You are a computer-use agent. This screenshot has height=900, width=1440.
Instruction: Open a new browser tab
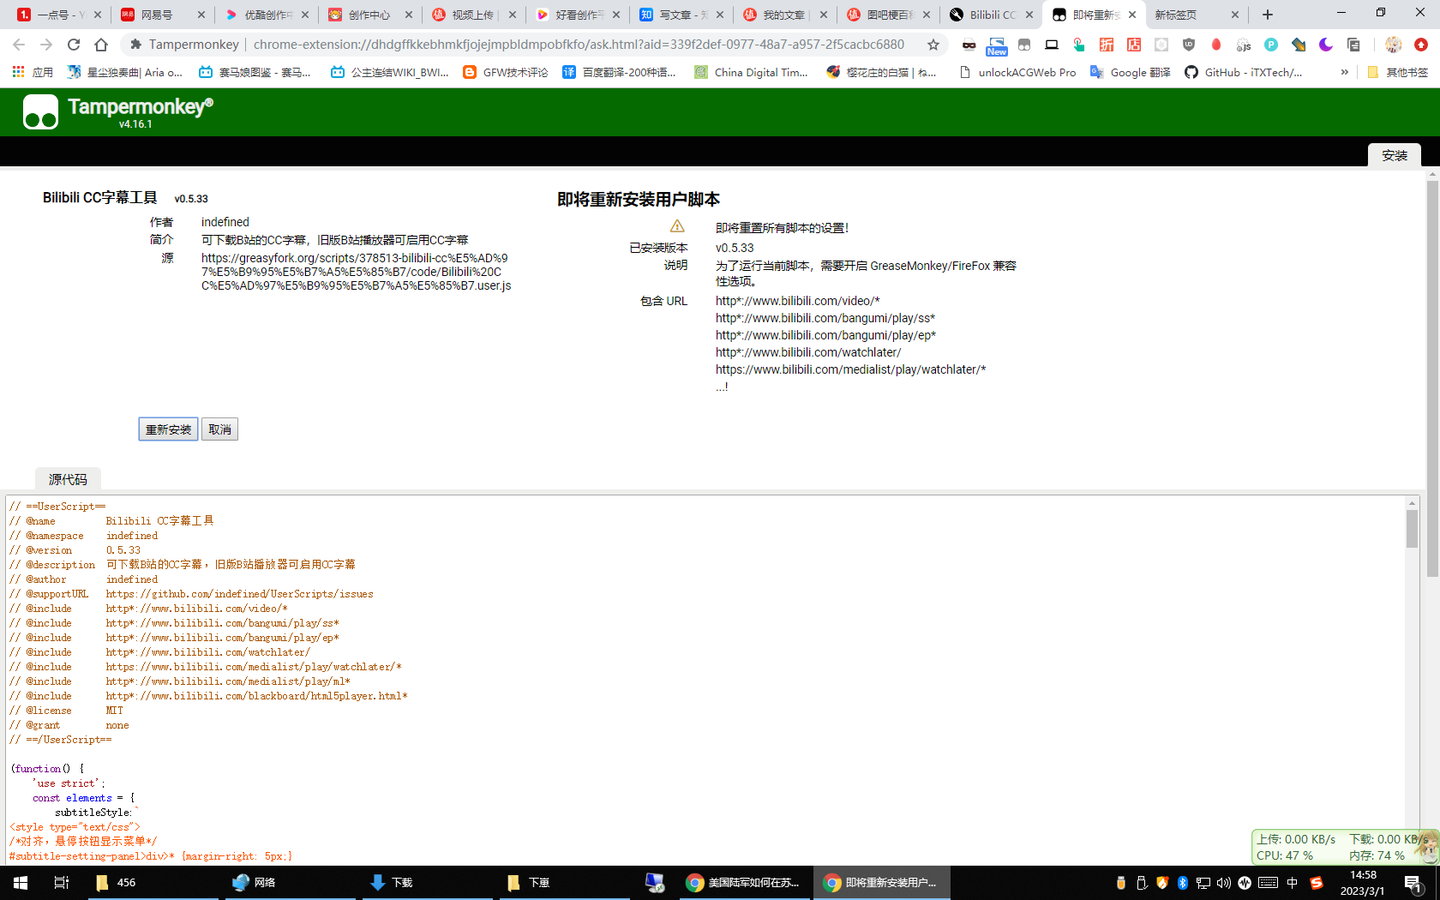point(1267,15)
